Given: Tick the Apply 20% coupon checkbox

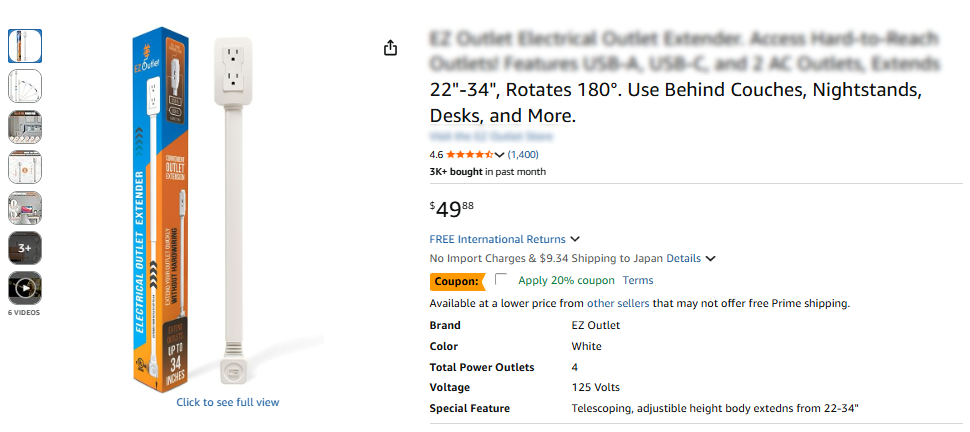Looking at the screenshot, I should [x=501, y=280].
